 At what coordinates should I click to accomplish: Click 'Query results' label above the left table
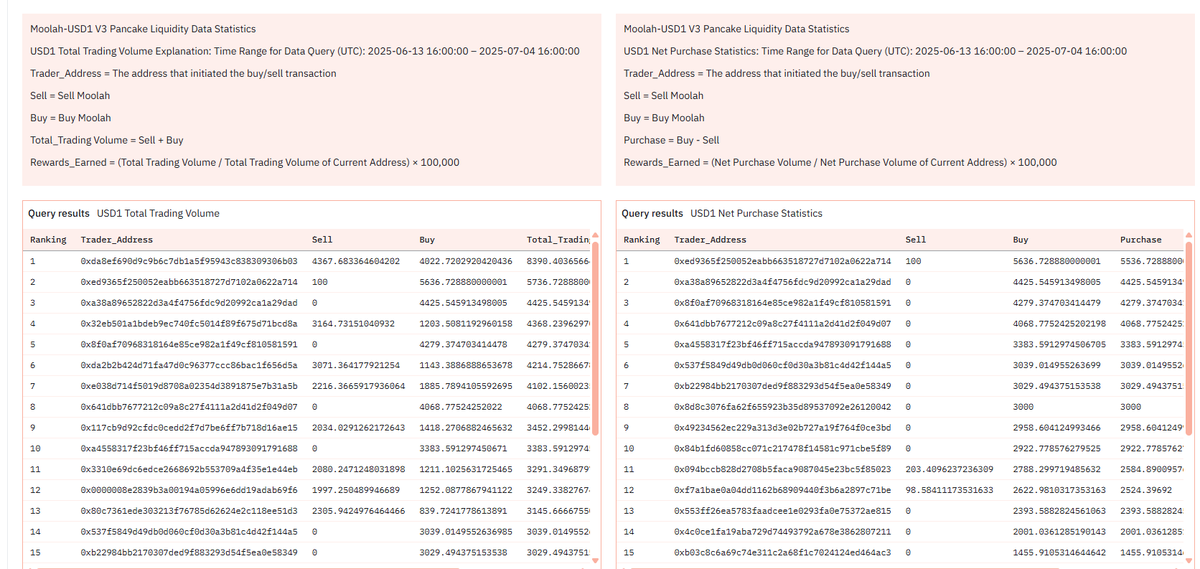[x=60, y=214]
